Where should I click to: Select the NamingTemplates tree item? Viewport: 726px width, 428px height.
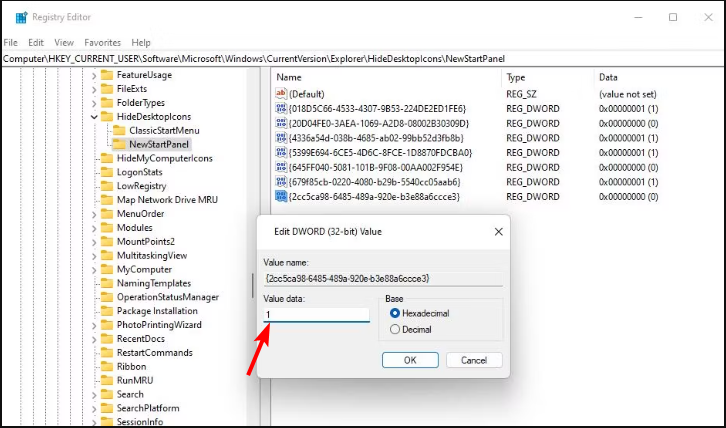154,283
